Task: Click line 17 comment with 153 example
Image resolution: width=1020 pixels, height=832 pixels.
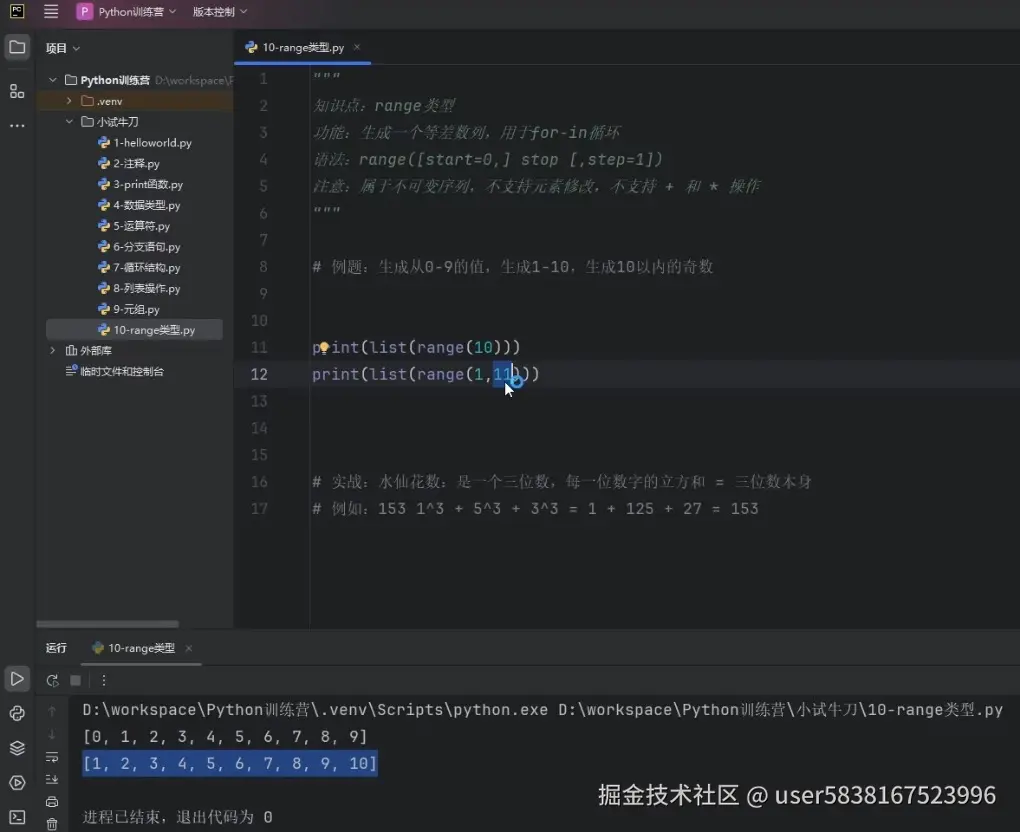Action: (x=535, y=509)
